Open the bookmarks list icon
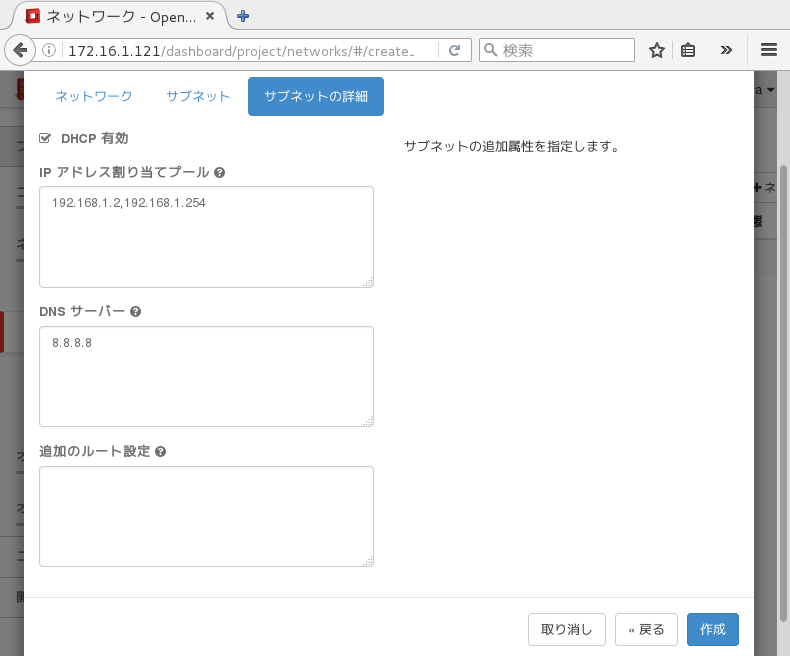Image resolution: width=790 pixels, height=656 pixels. click(688, 50)
